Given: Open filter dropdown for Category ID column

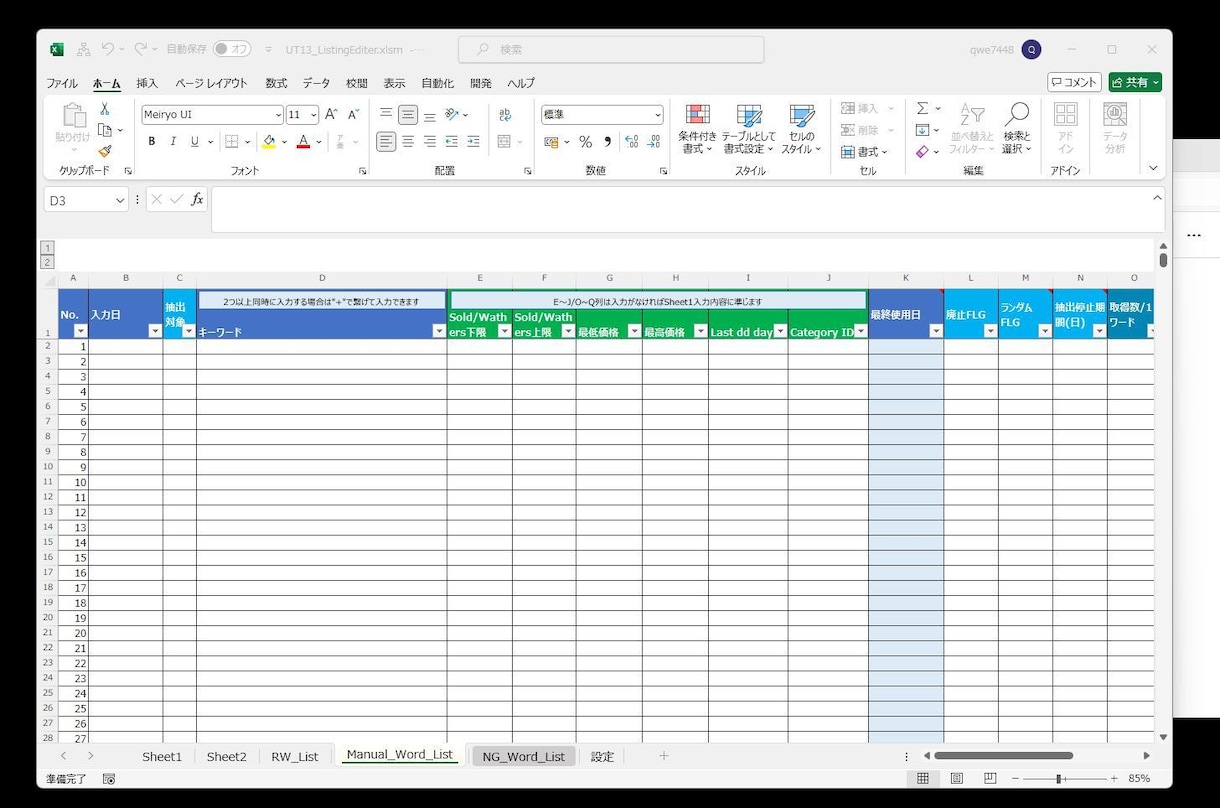Looking at the screenshot, I should click(860, 331).
